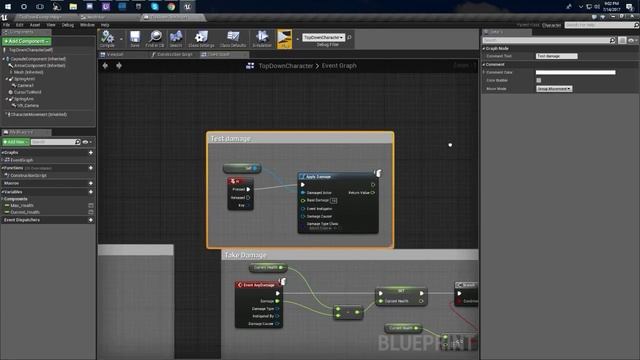Select ArrowComponent (Inherited) in the tree
Image resolution: width=640 pixels, height=360 pixels.
39,65
